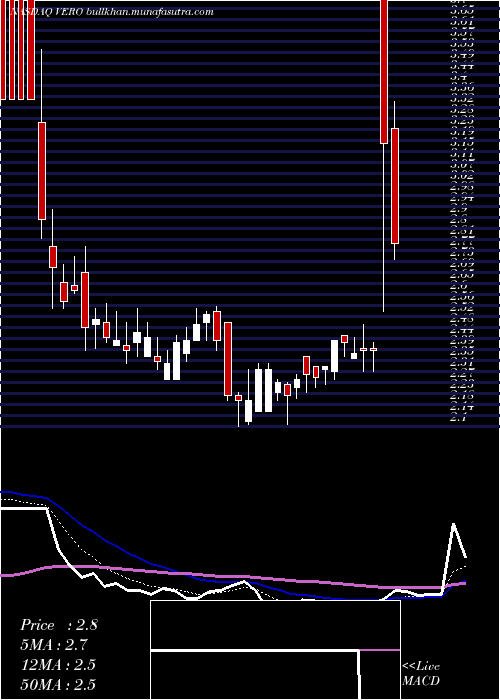Click the '<<Live MACD' label

point(421,673)
